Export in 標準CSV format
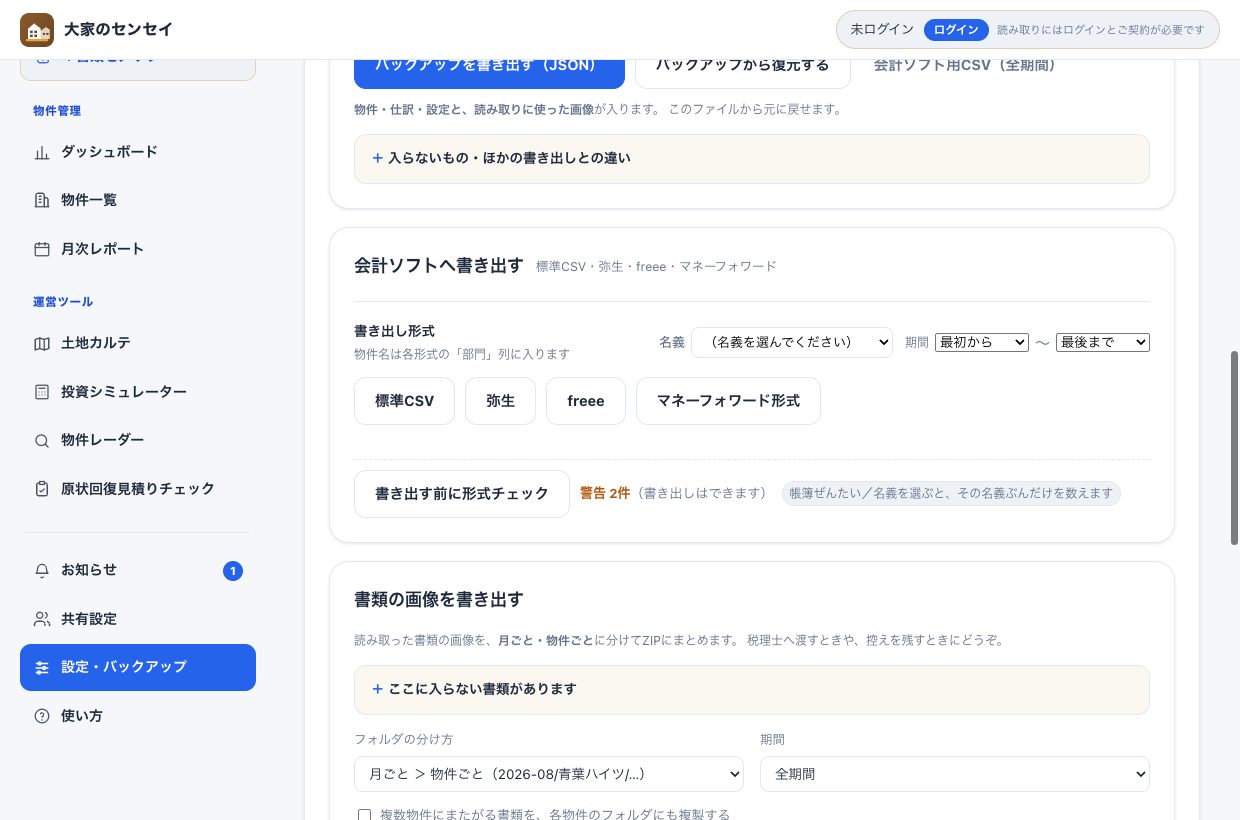 tap(405, 401)
